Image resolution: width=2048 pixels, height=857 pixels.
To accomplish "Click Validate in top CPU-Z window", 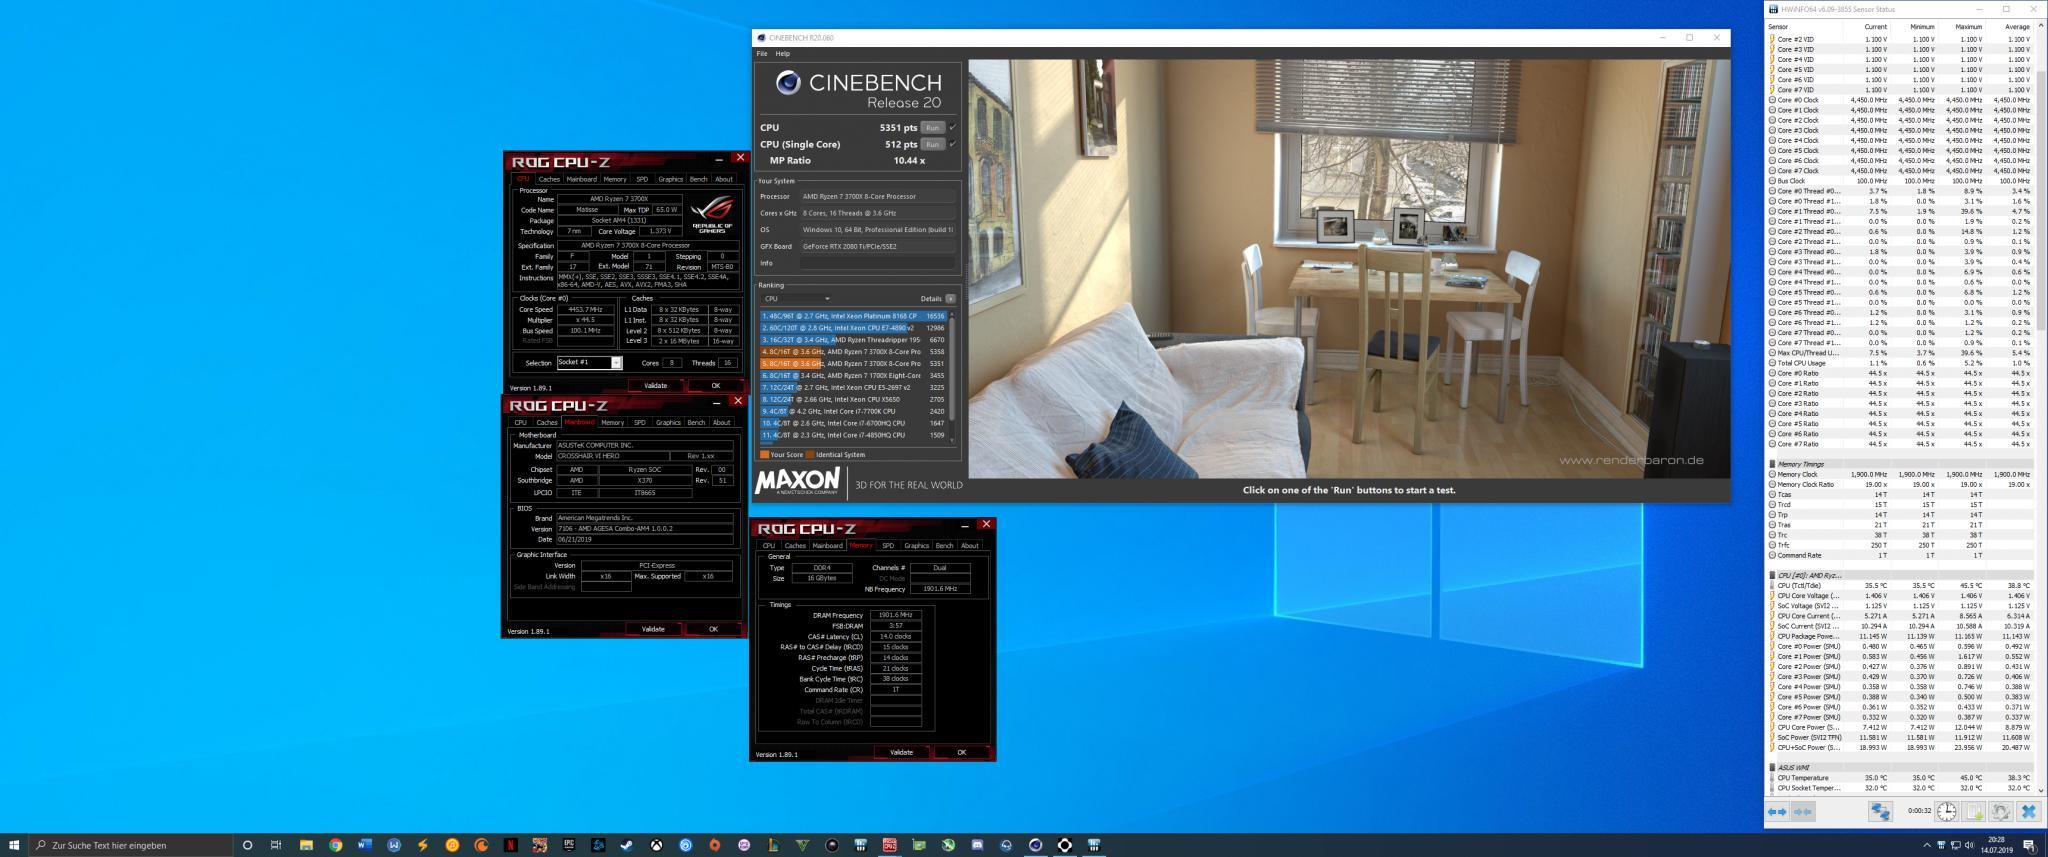I will 655,385.
